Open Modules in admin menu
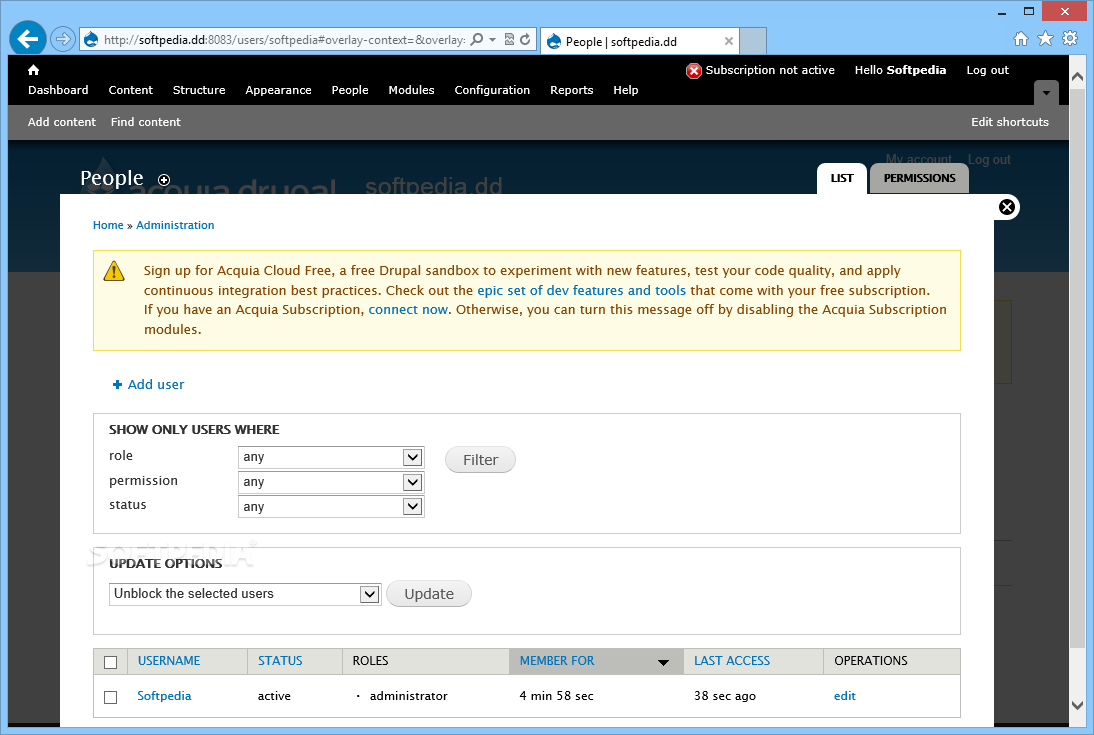1094x735 pixels. pyautogui.click(x=411, y=90)
